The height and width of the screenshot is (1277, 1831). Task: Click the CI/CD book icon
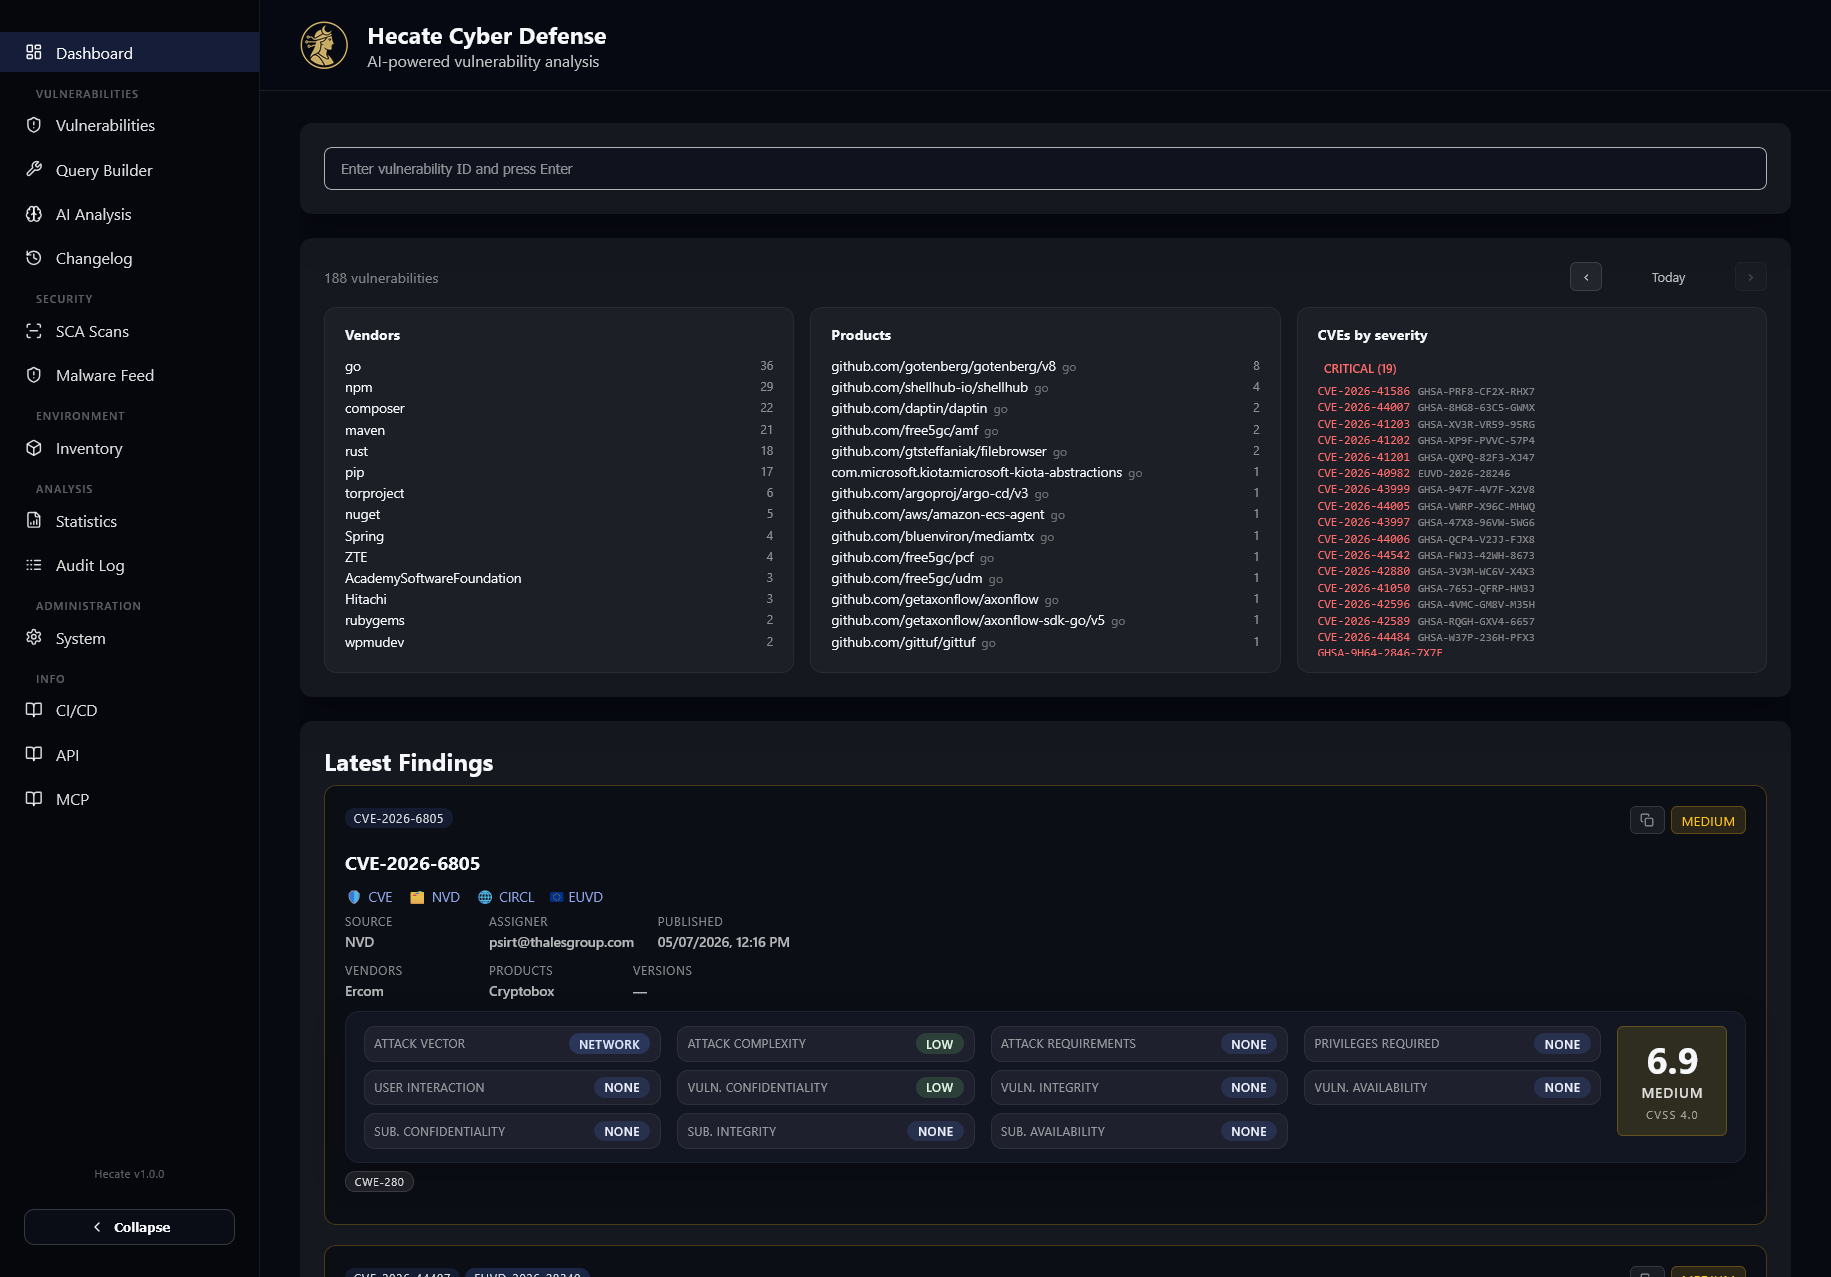(x=34, y=710)
